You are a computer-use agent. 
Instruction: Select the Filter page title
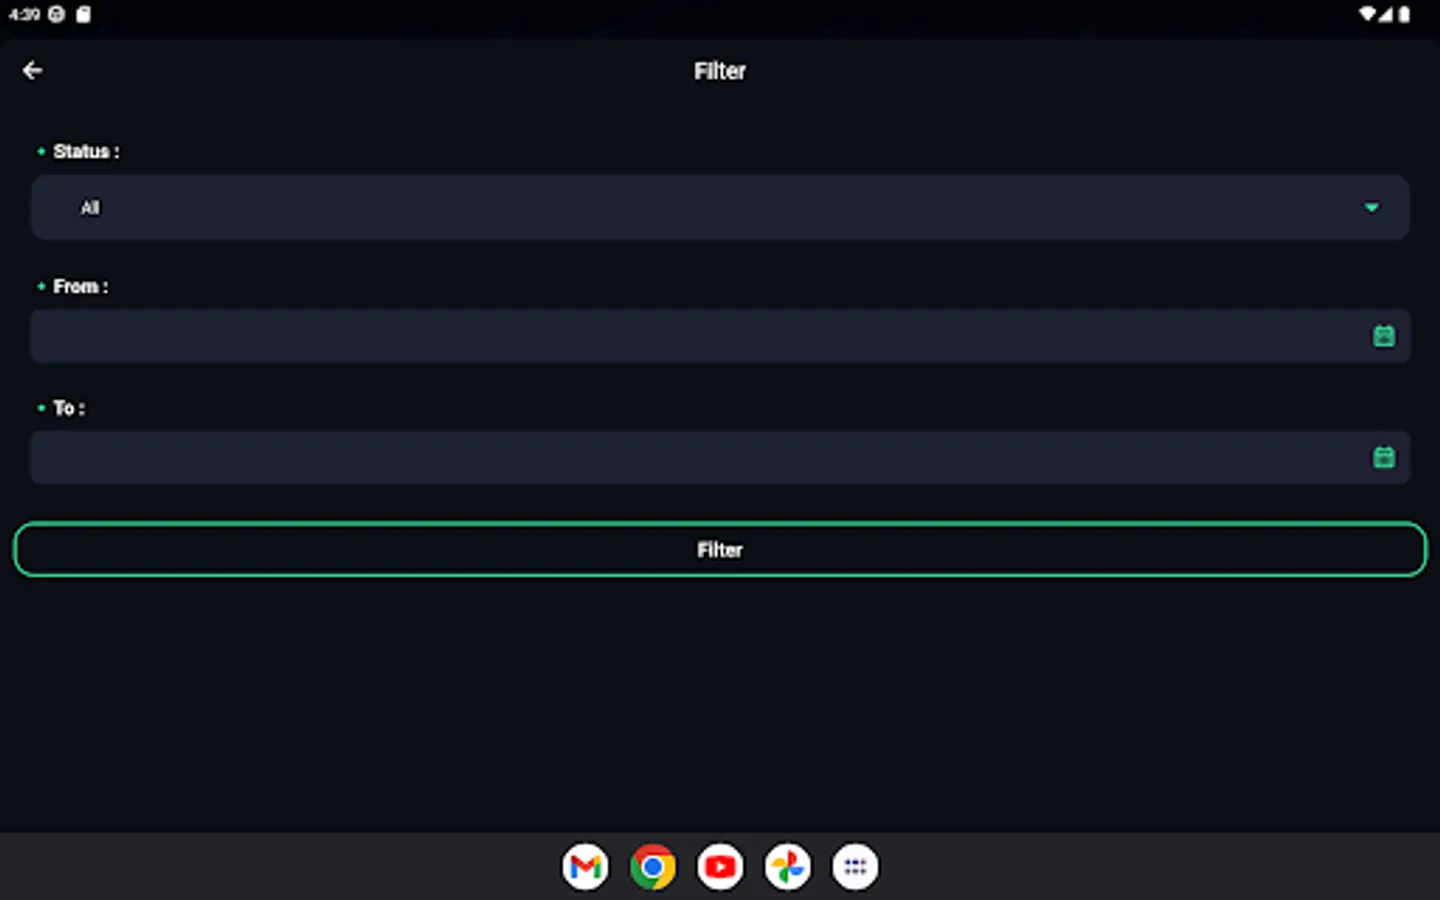pyautogui.click(x=720, y=71)
